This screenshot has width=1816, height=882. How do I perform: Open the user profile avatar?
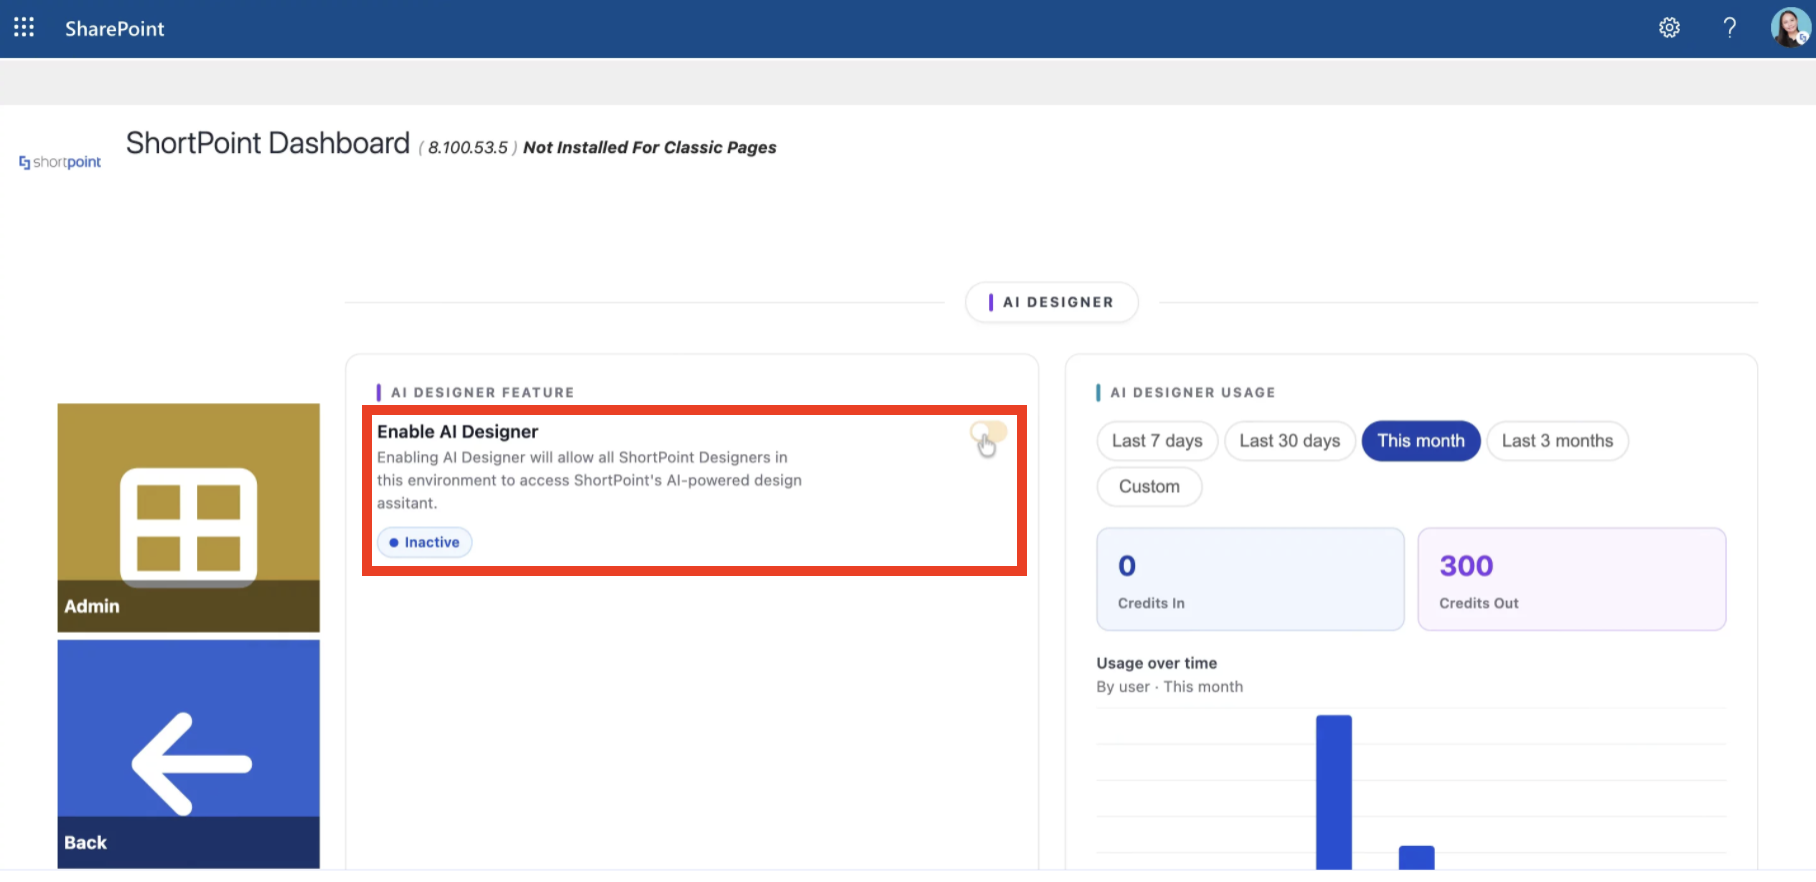[x=1789, y=28]
